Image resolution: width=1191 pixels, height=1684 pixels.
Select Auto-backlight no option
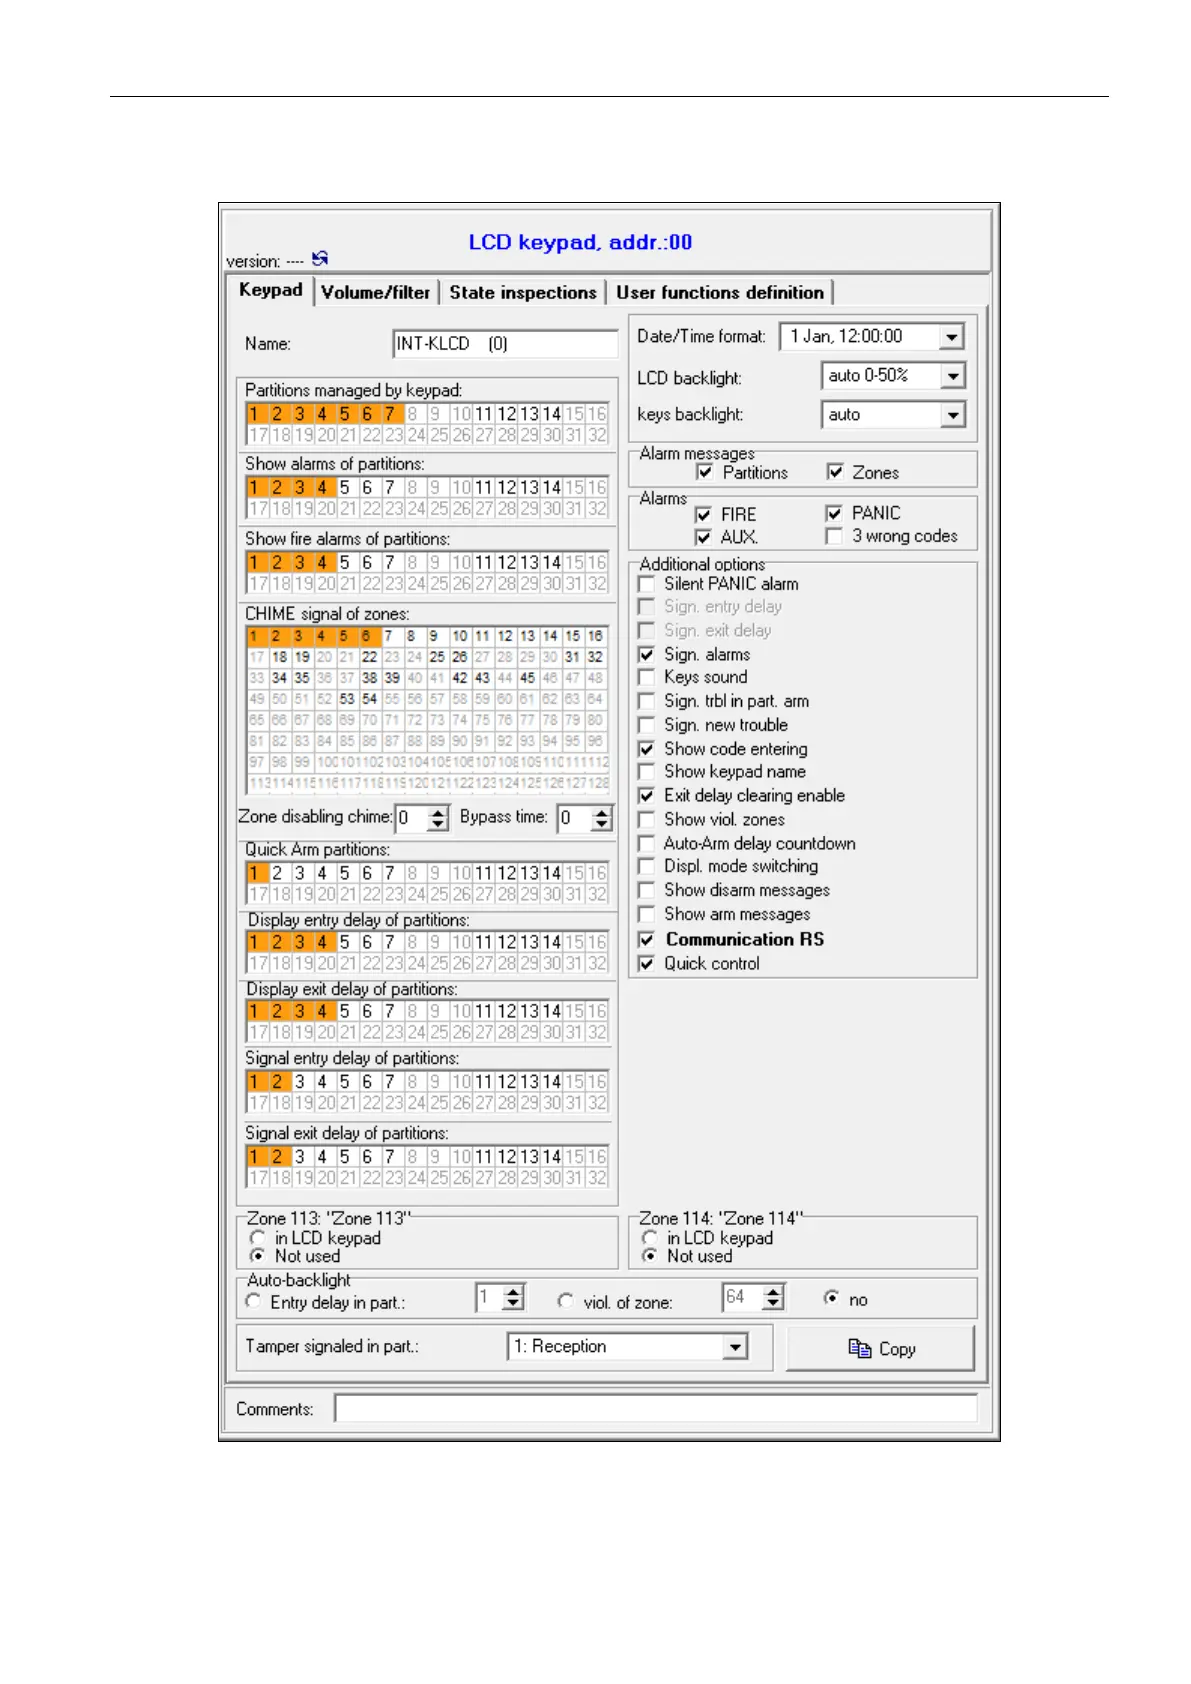click(831, 1298)
